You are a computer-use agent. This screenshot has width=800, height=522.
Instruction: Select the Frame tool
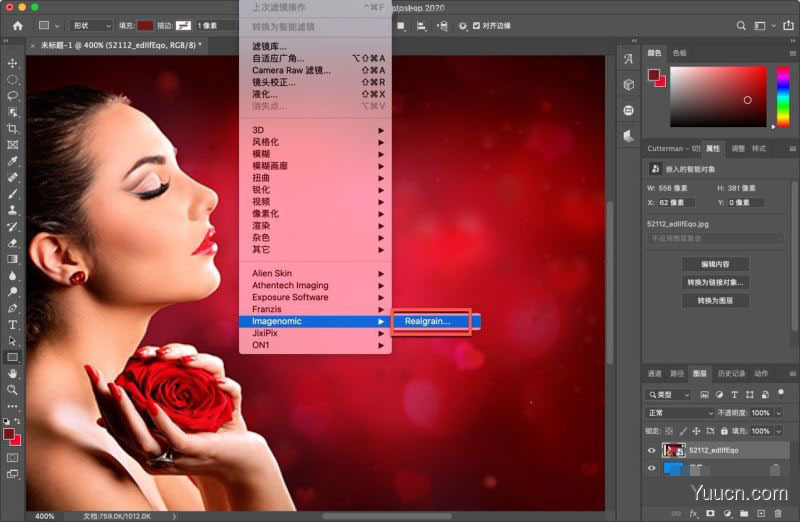click(x=13, y=145)
